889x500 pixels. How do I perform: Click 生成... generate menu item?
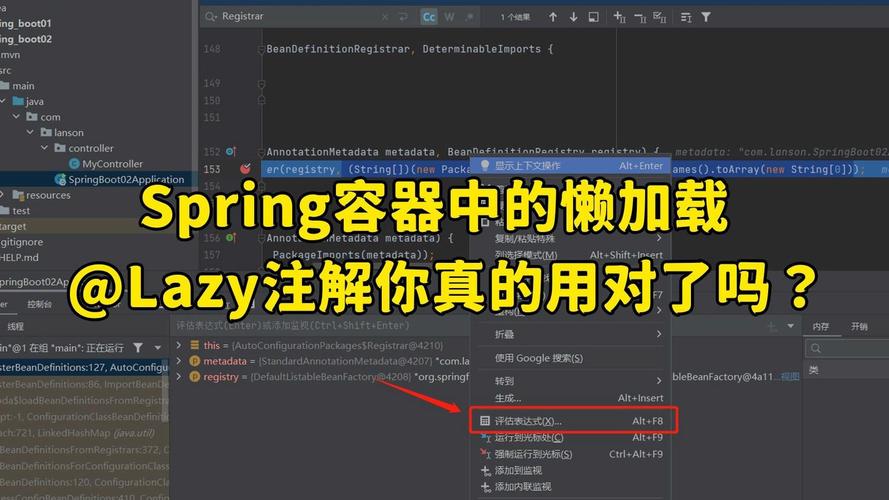571,398
